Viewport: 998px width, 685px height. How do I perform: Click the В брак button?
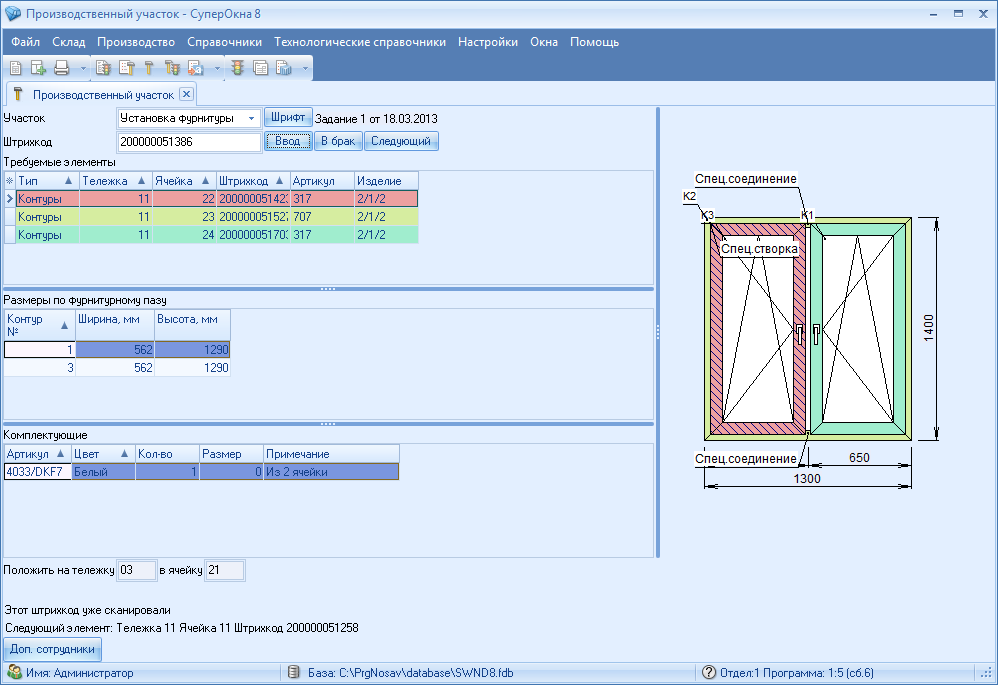tap(338, 141)
